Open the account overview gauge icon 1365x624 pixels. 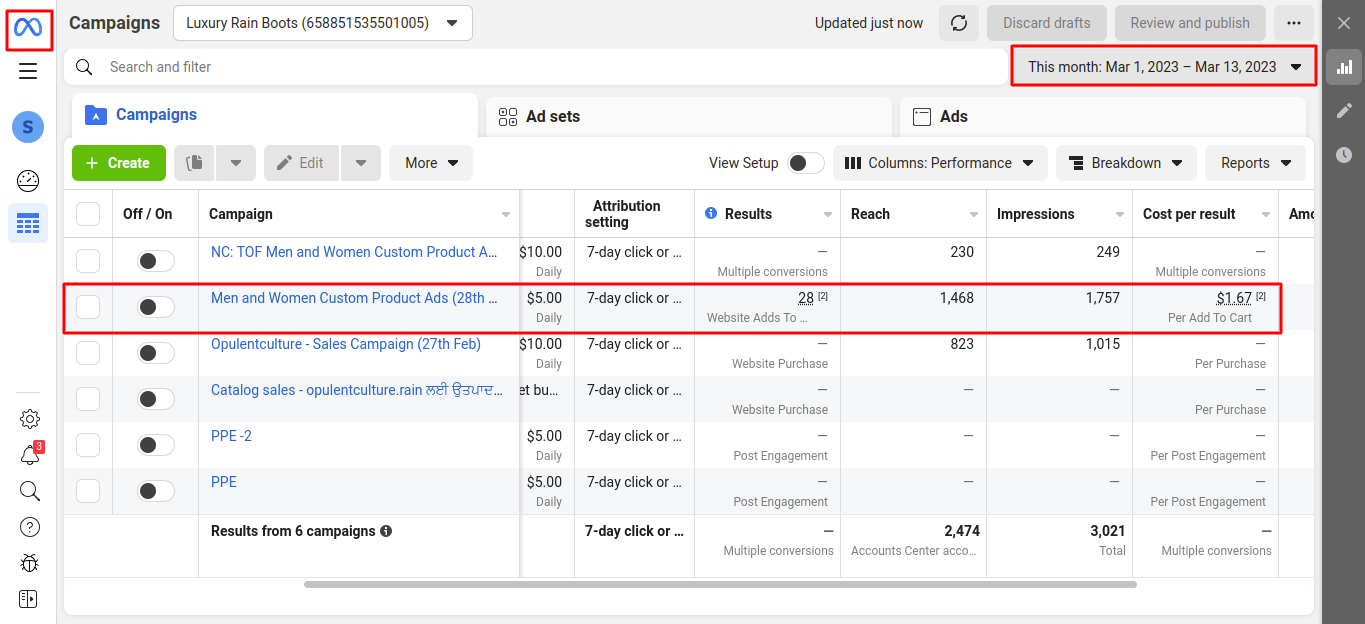(28, 181)
